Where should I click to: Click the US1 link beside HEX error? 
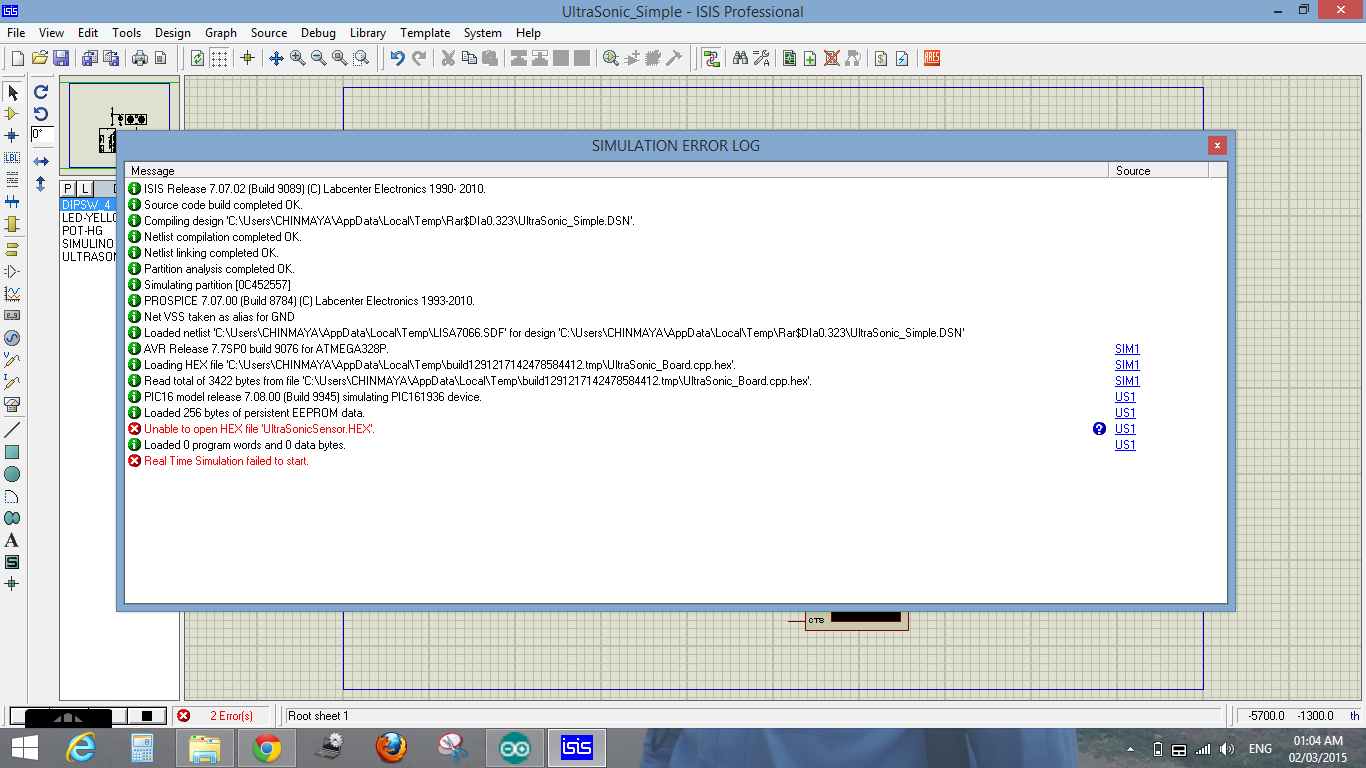(x=1125, y=429)
